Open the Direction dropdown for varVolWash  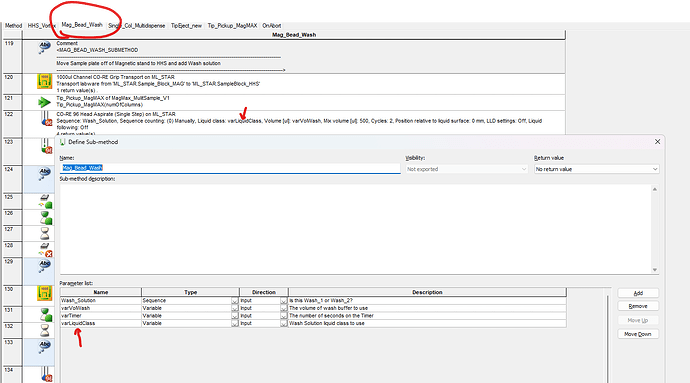click(x=283, y=308)
